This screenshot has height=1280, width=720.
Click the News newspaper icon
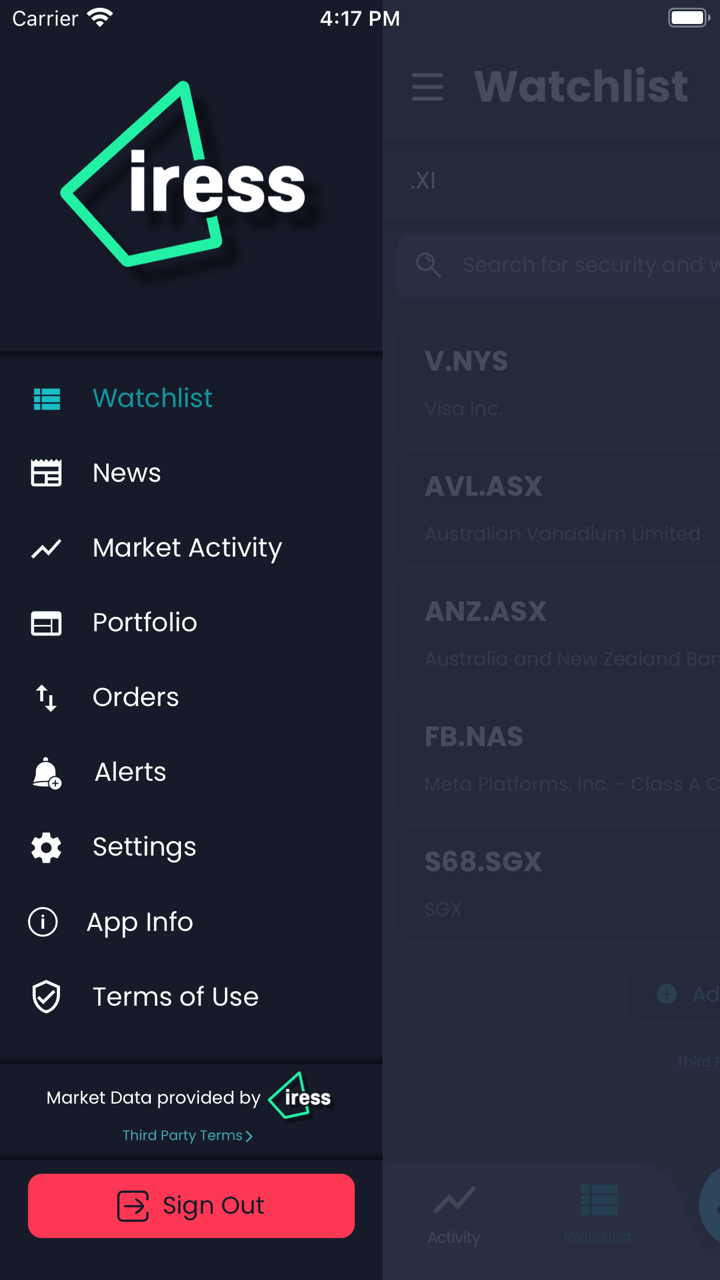coord(46,473)
